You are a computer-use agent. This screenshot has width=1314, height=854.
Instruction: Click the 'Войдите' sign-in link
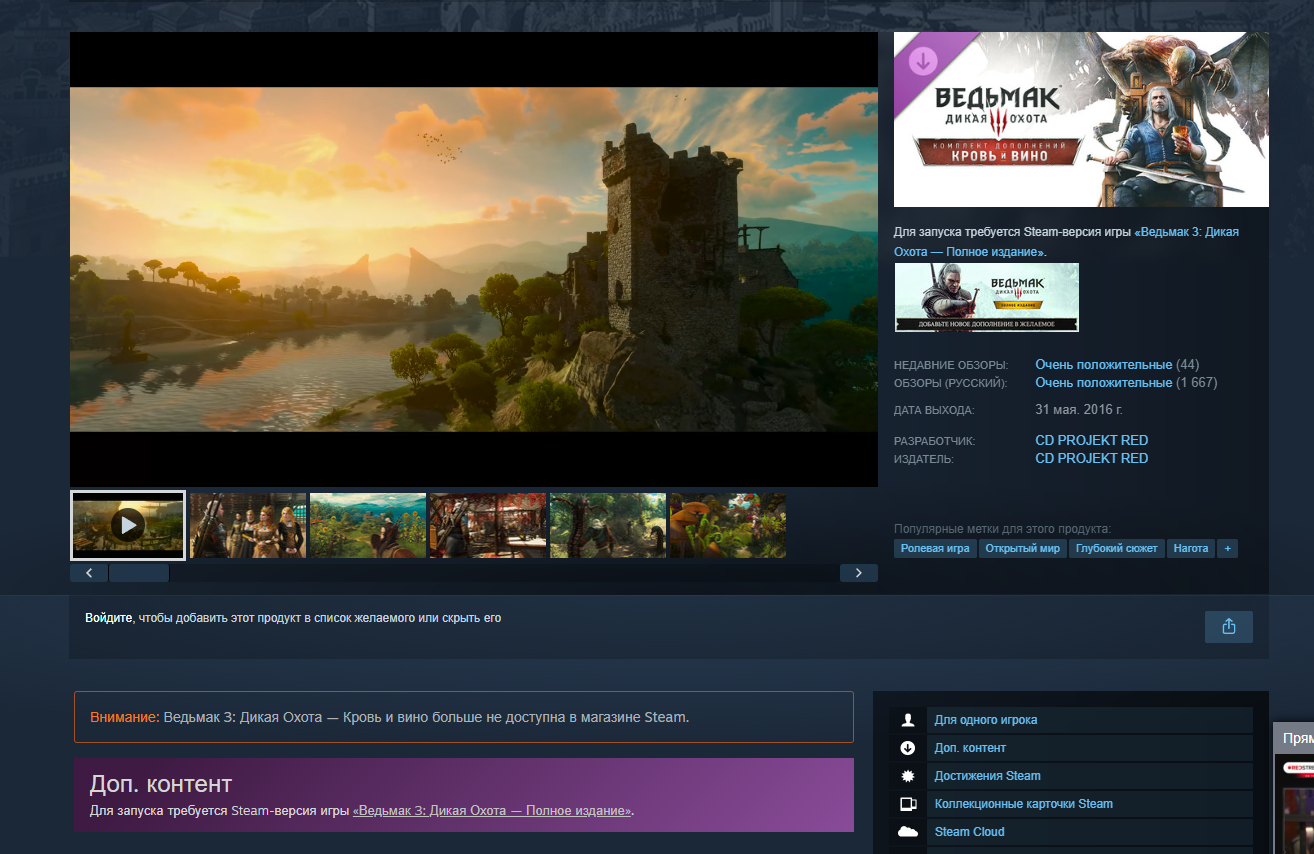click(x=108, y=618)
